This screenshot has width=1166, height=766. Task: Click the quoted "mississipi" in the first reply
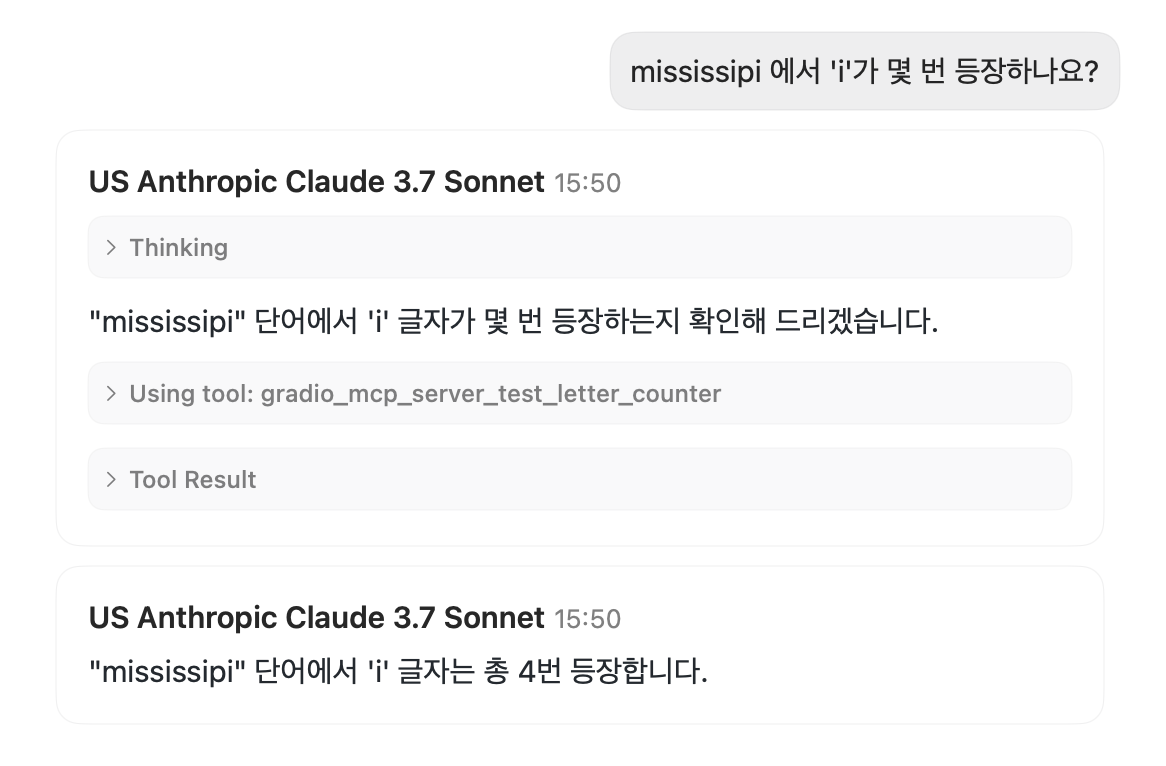167,323
